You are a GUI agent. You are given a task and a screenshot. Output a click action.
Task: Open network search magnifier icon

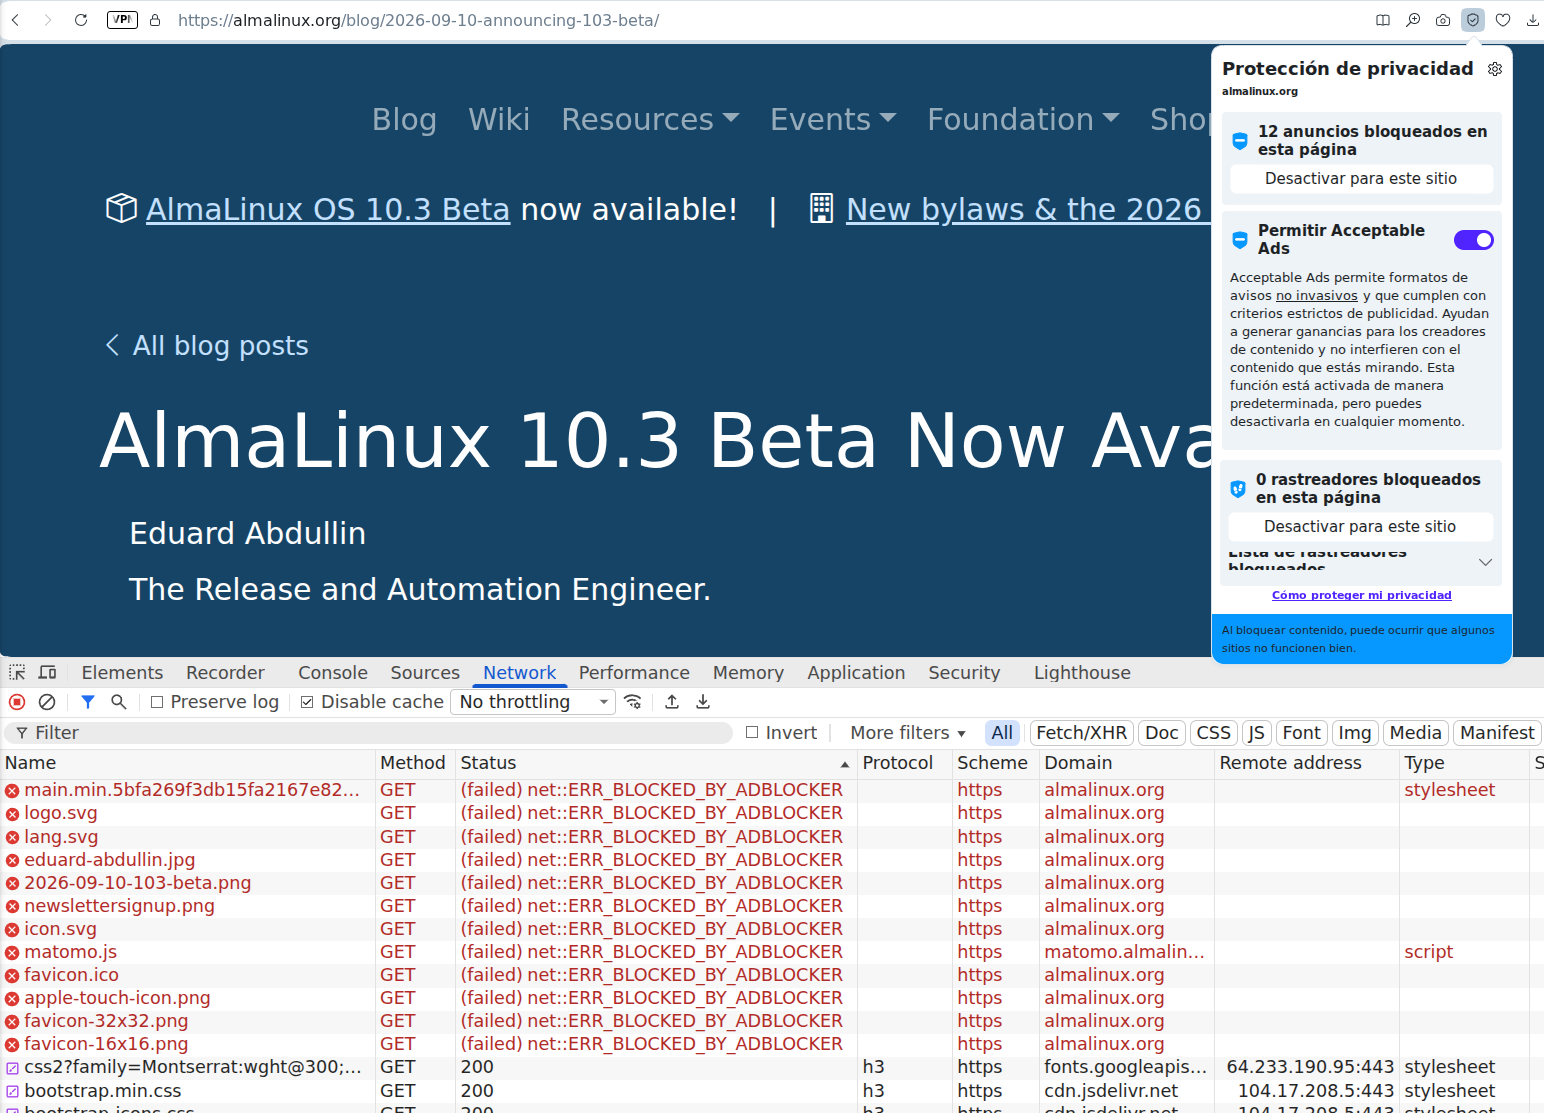pyautogui.click(x=119, y=702)
